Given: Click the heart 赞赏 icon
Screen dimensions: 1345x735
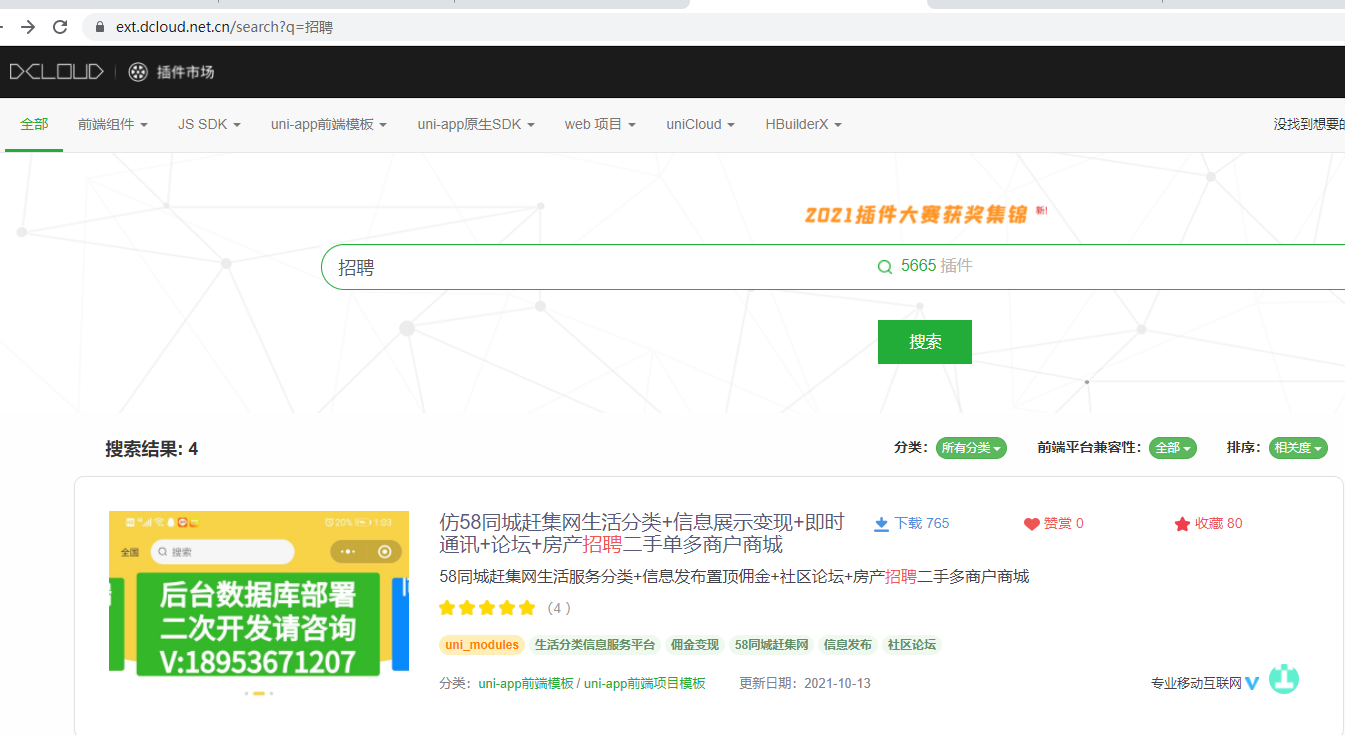Looking at the screenshot, I should click(1032, 524).
